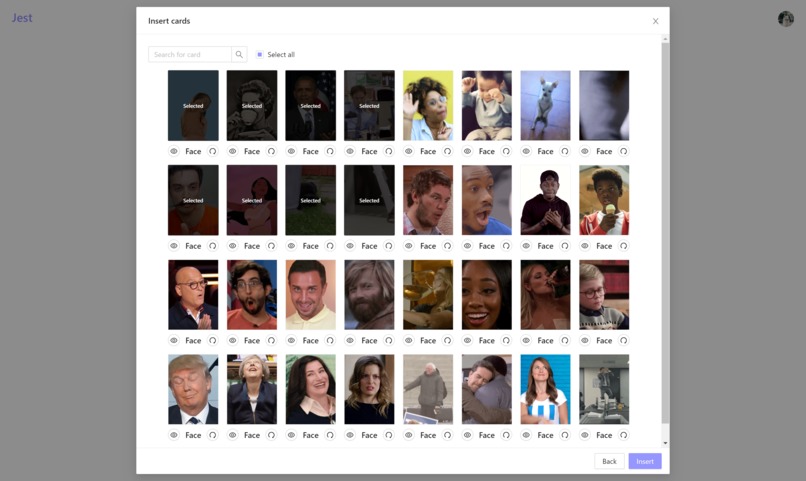Click circular arrow under plaid shirt man card

447,246
